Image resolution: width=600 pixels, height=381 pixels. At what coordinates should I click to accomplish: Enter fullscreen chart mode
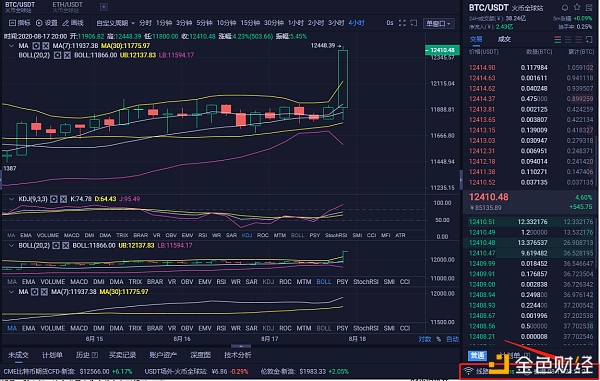[402, 23]
